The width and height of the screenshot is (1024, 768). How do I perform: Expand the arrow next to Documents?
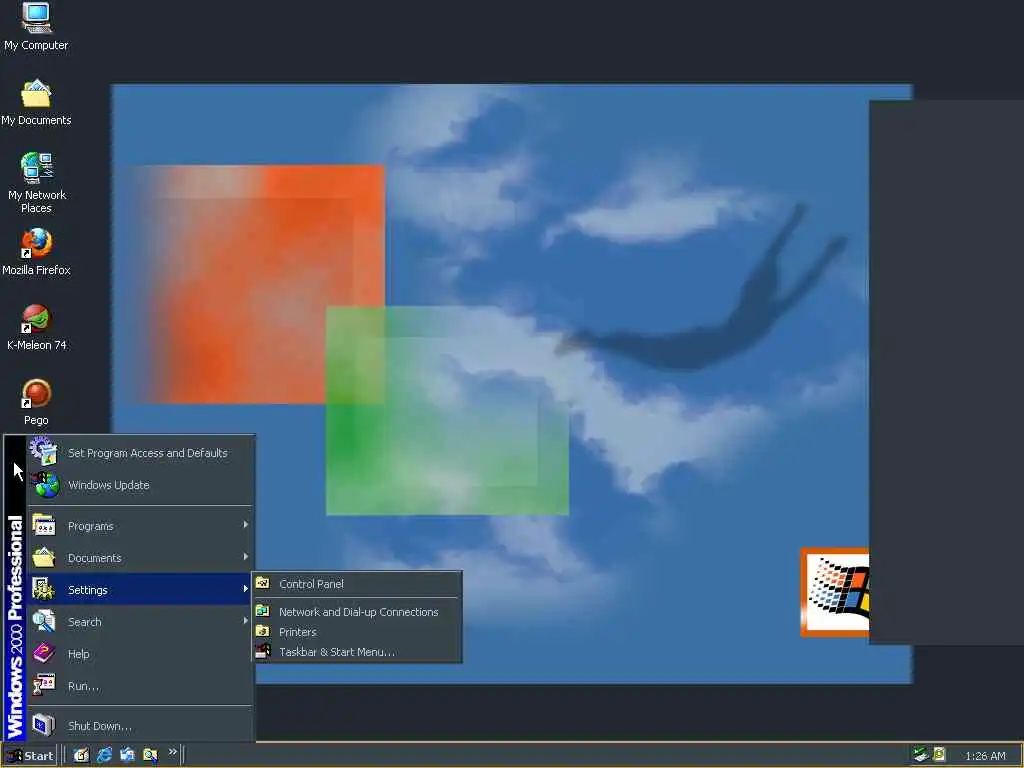pos(246,556)
